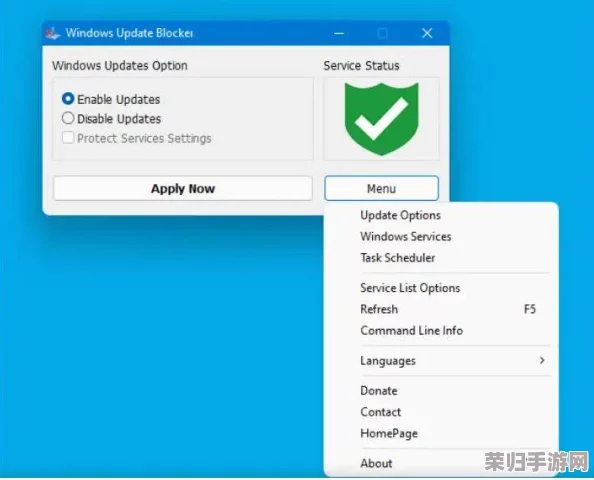
Task: Select Refresh in the menu
Action: [441, 309]
